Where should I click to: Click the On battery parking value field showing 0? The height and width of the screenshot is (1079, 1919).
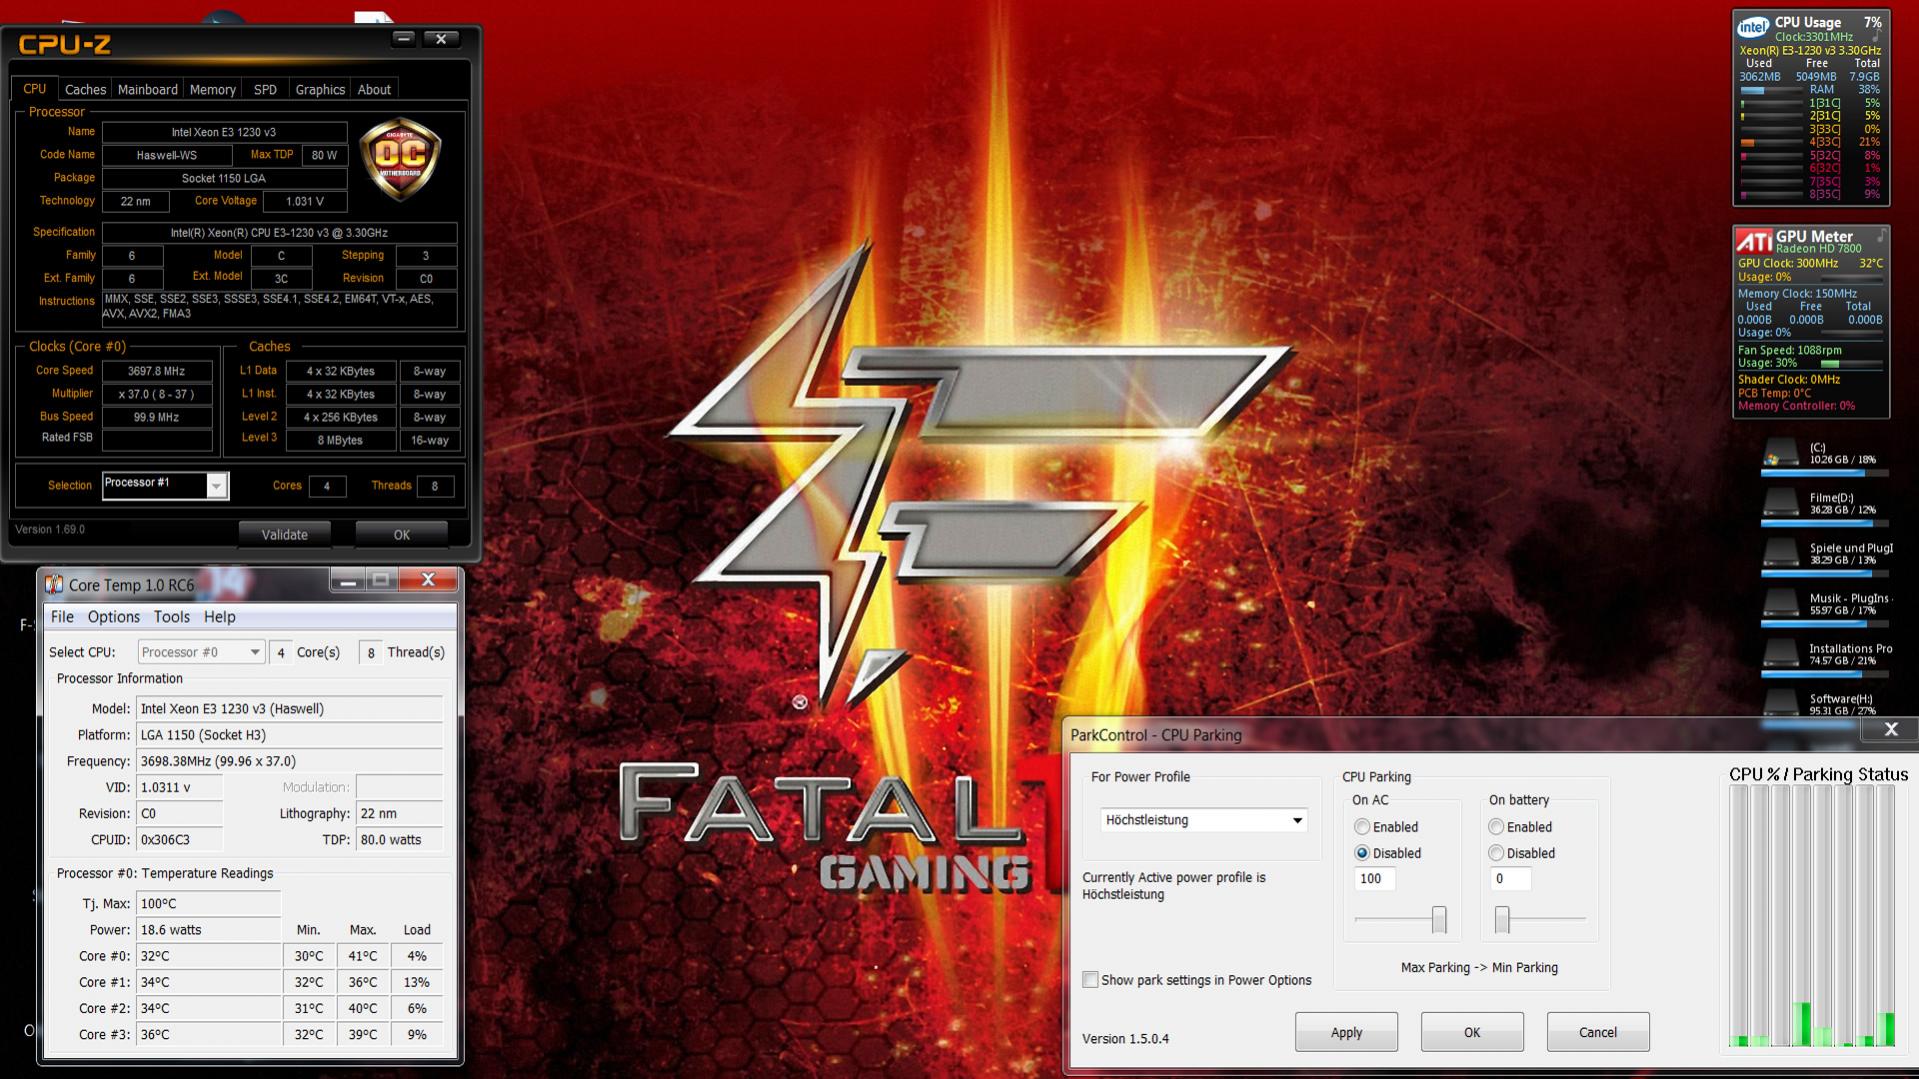click(x=1510, y=879)
